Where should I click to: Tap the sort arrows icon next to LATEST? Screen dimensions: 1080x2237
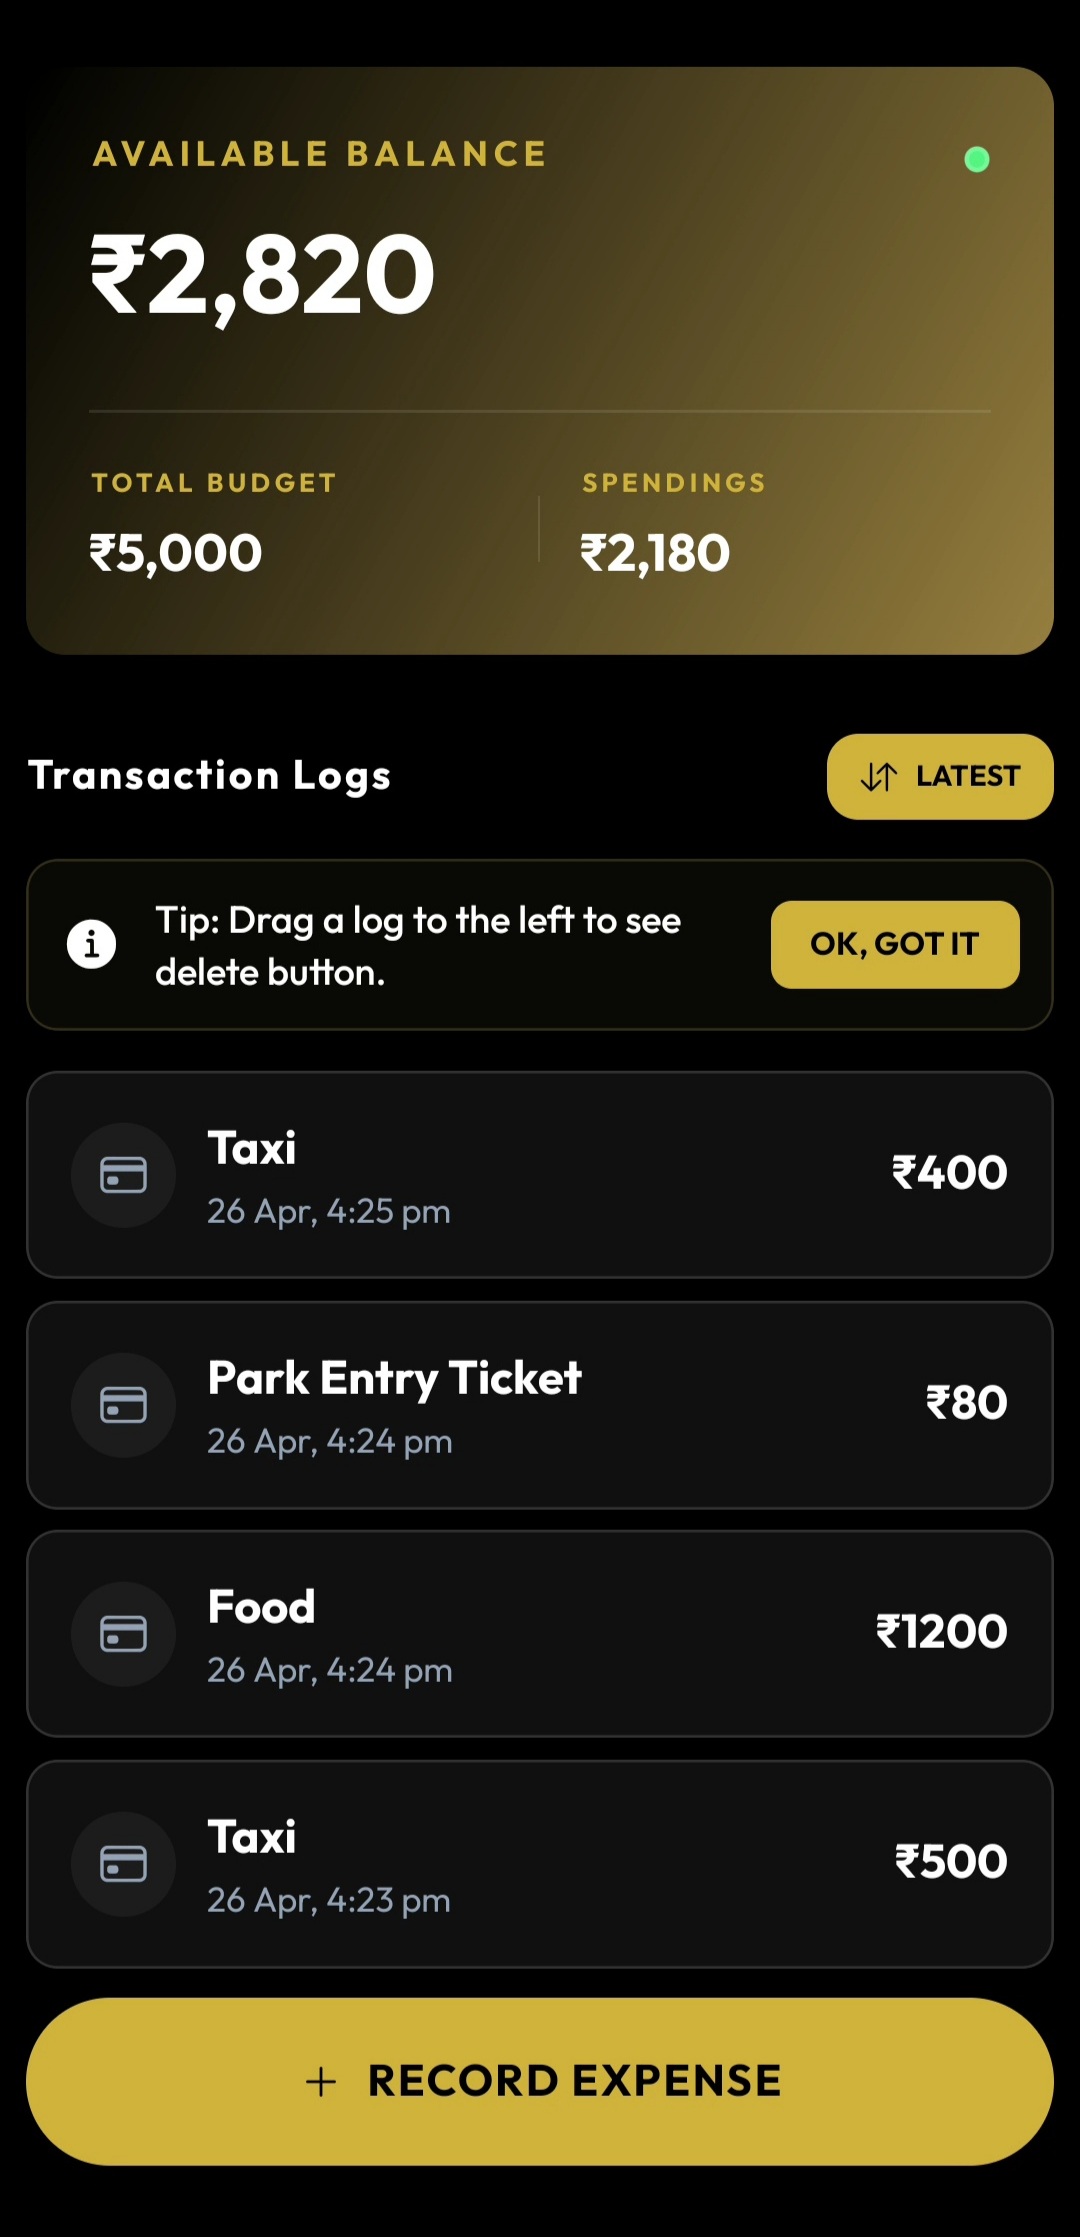[x=878, y=777]
